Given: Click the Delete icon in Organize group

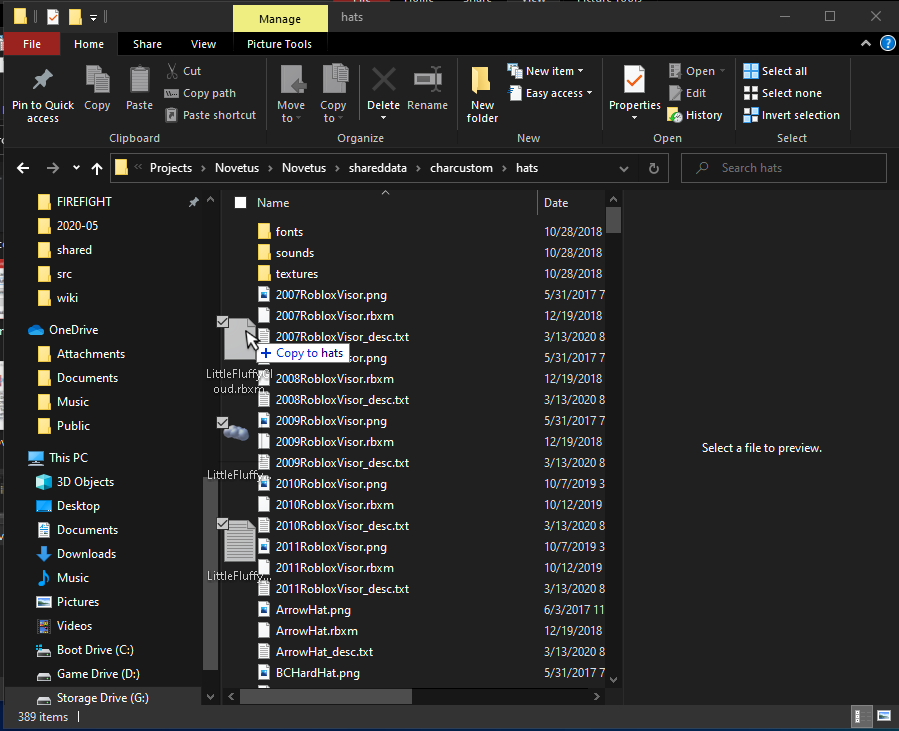Looking at the screenshot, I should click(383, 81).
